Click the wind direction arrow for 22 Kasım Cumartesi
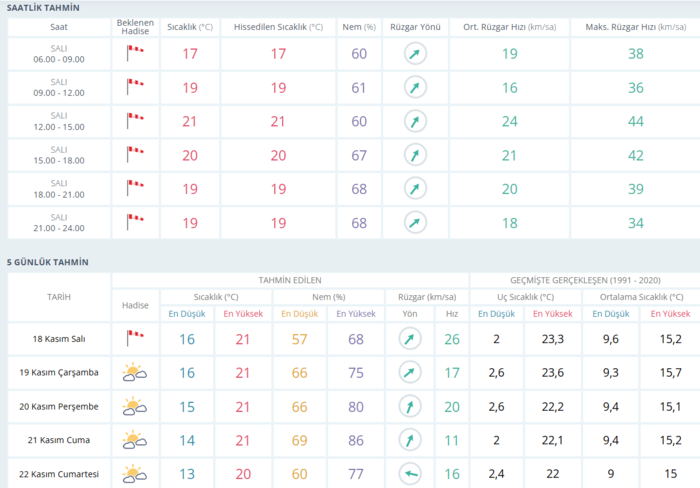 point(411,473)
